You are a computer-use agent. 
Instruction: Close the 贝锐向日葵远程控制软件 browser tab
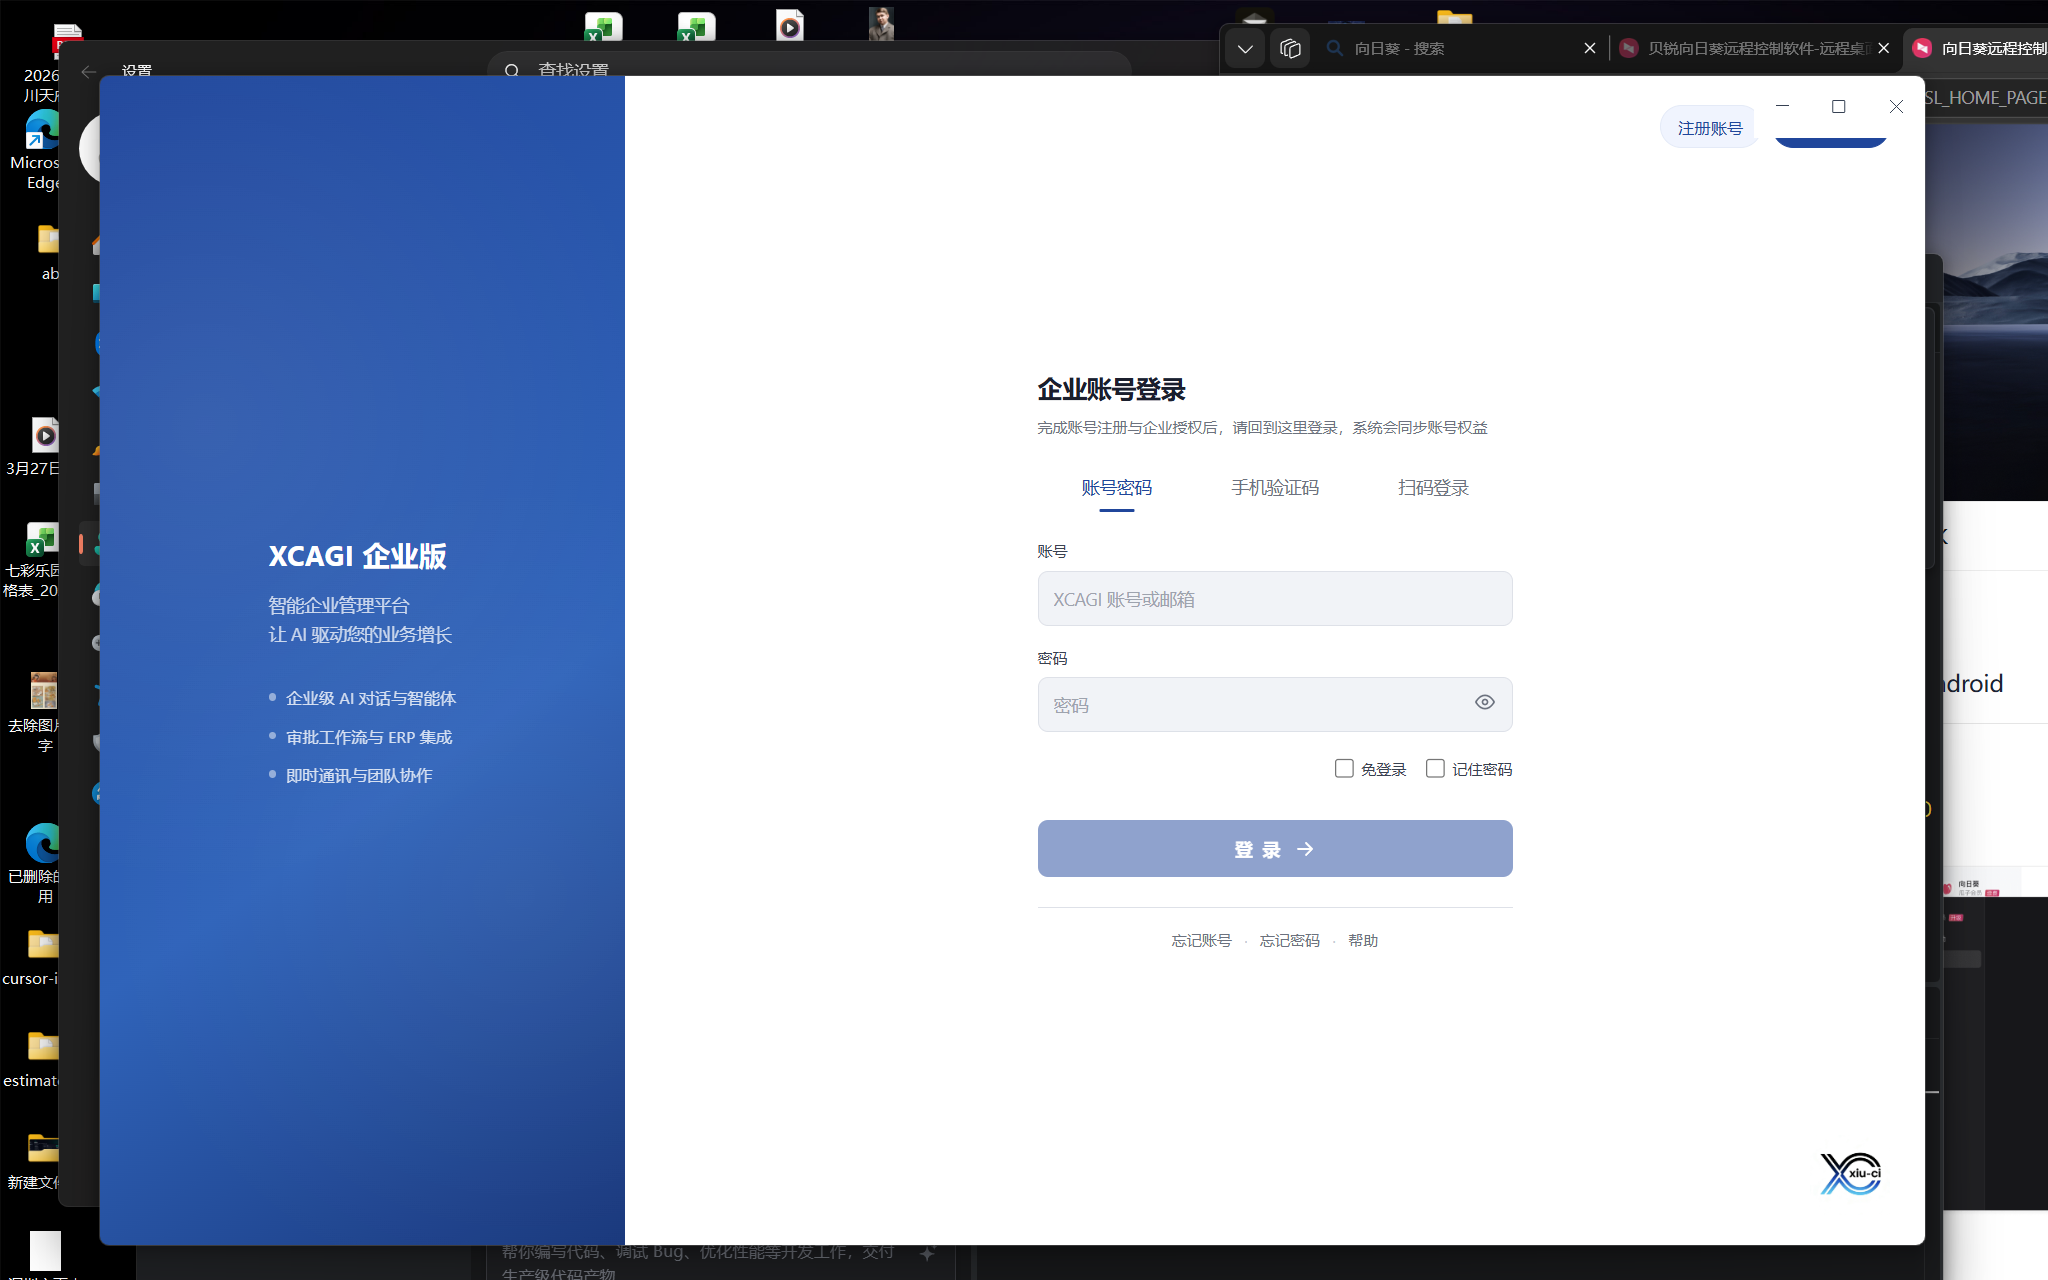[1884, 48]
